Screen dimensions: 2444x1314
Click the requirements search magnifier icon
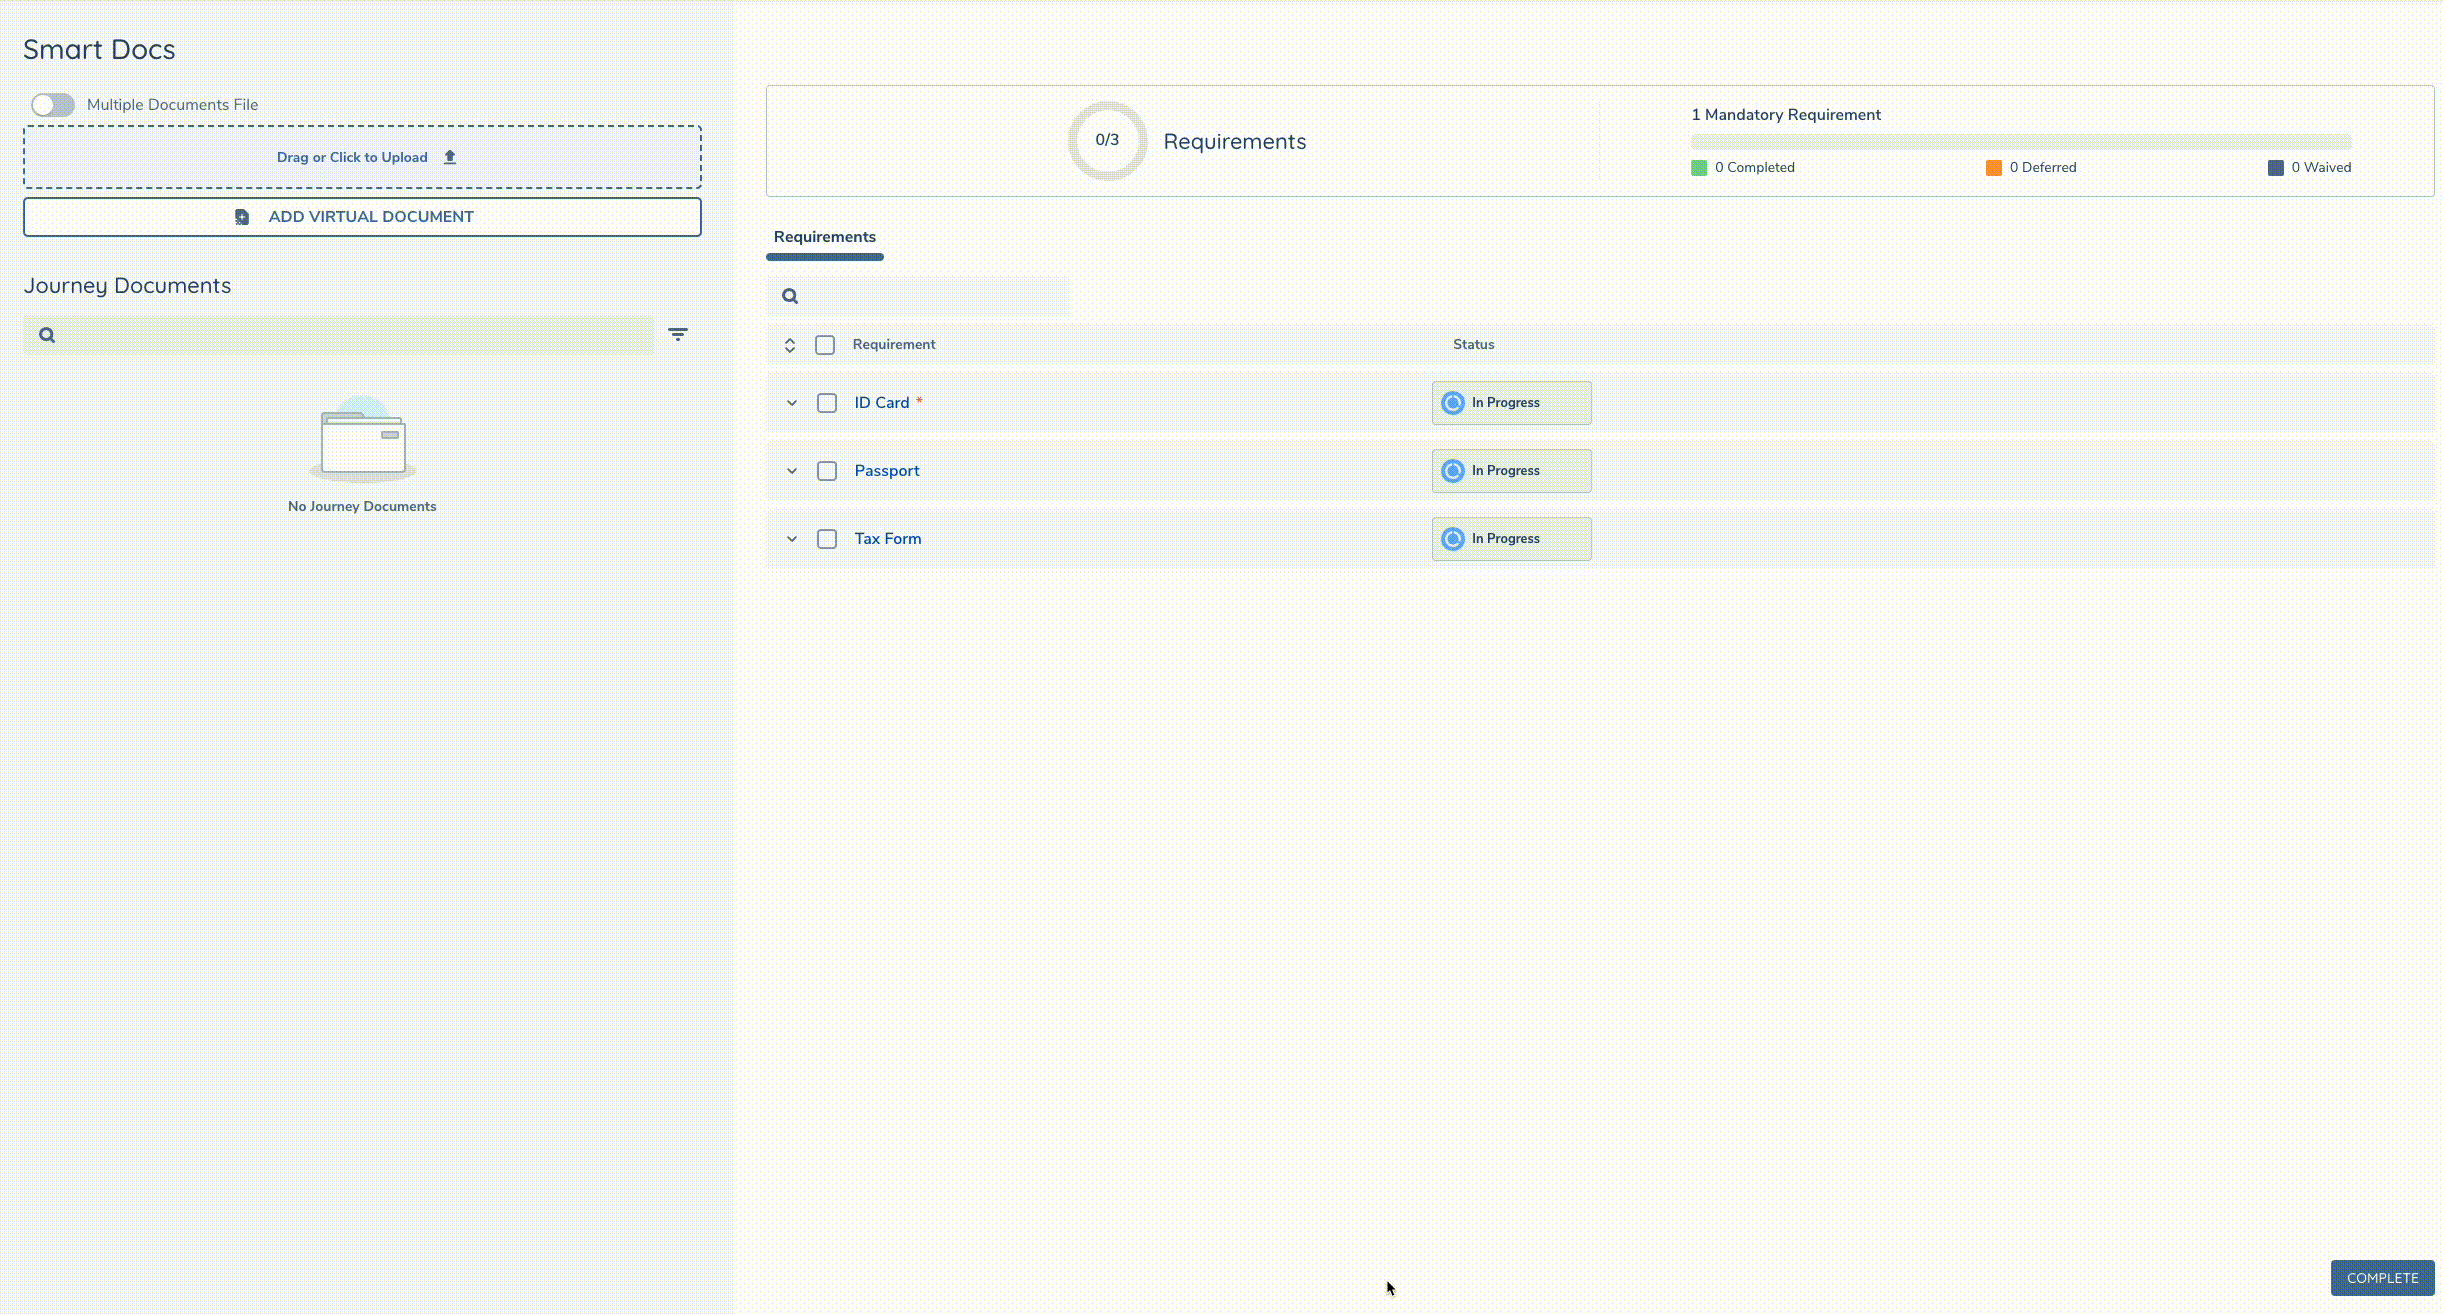[790, 296]
